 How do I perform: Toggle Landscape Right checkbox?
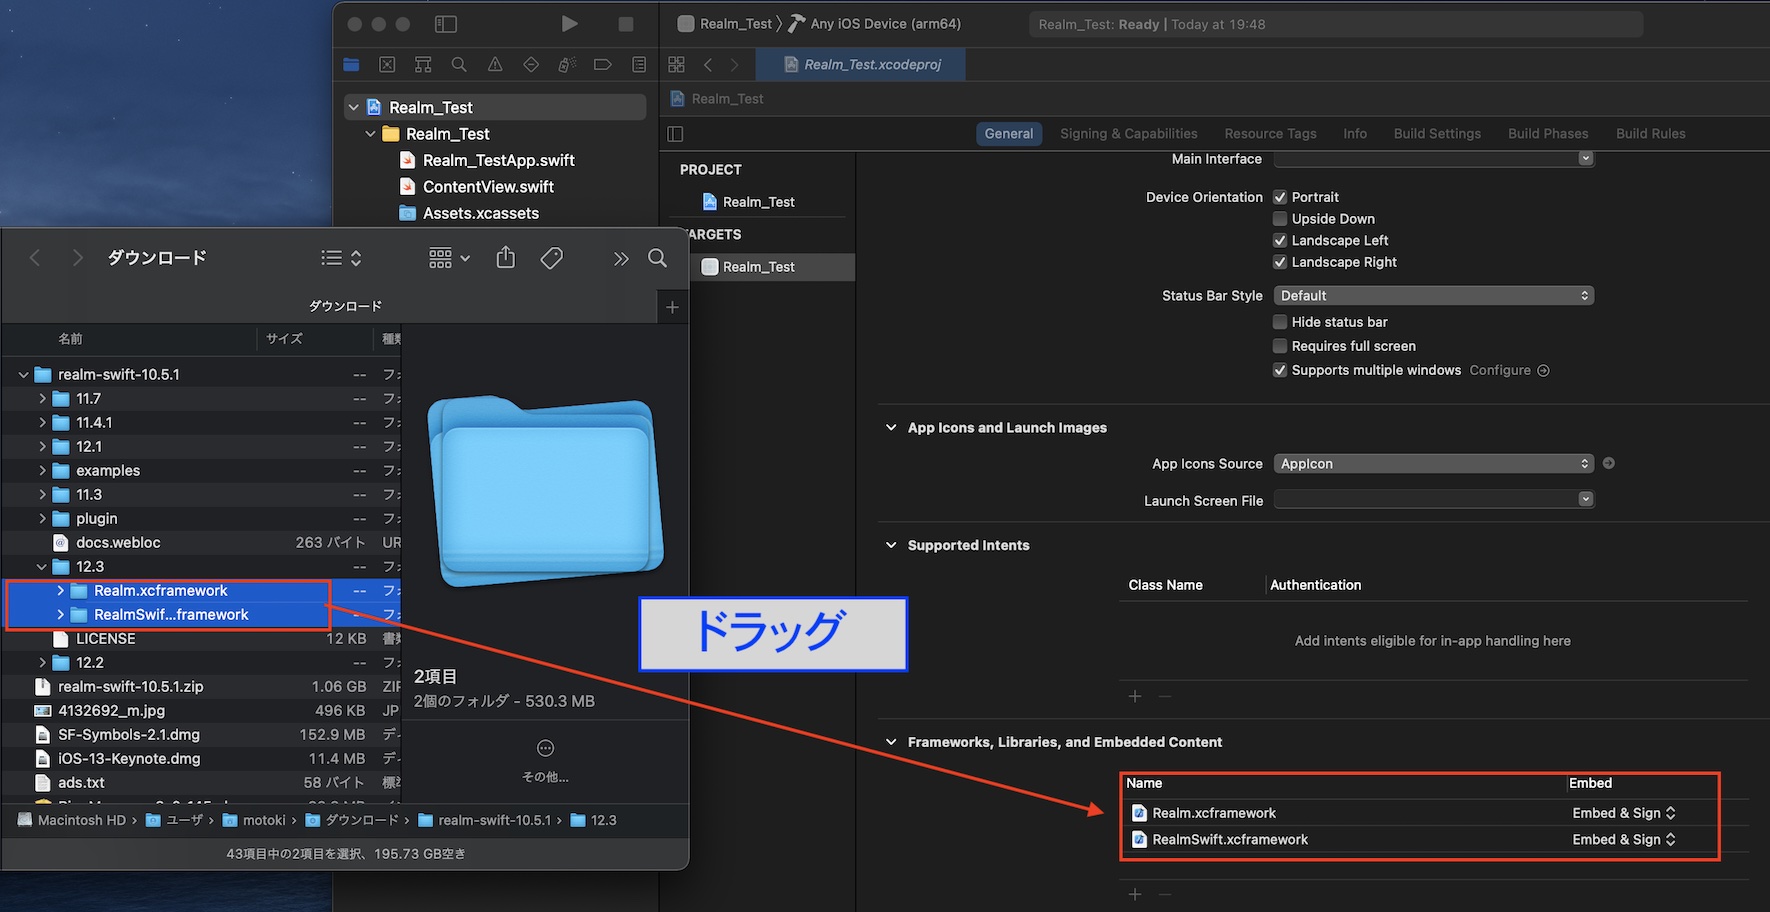coord(1280,262)
